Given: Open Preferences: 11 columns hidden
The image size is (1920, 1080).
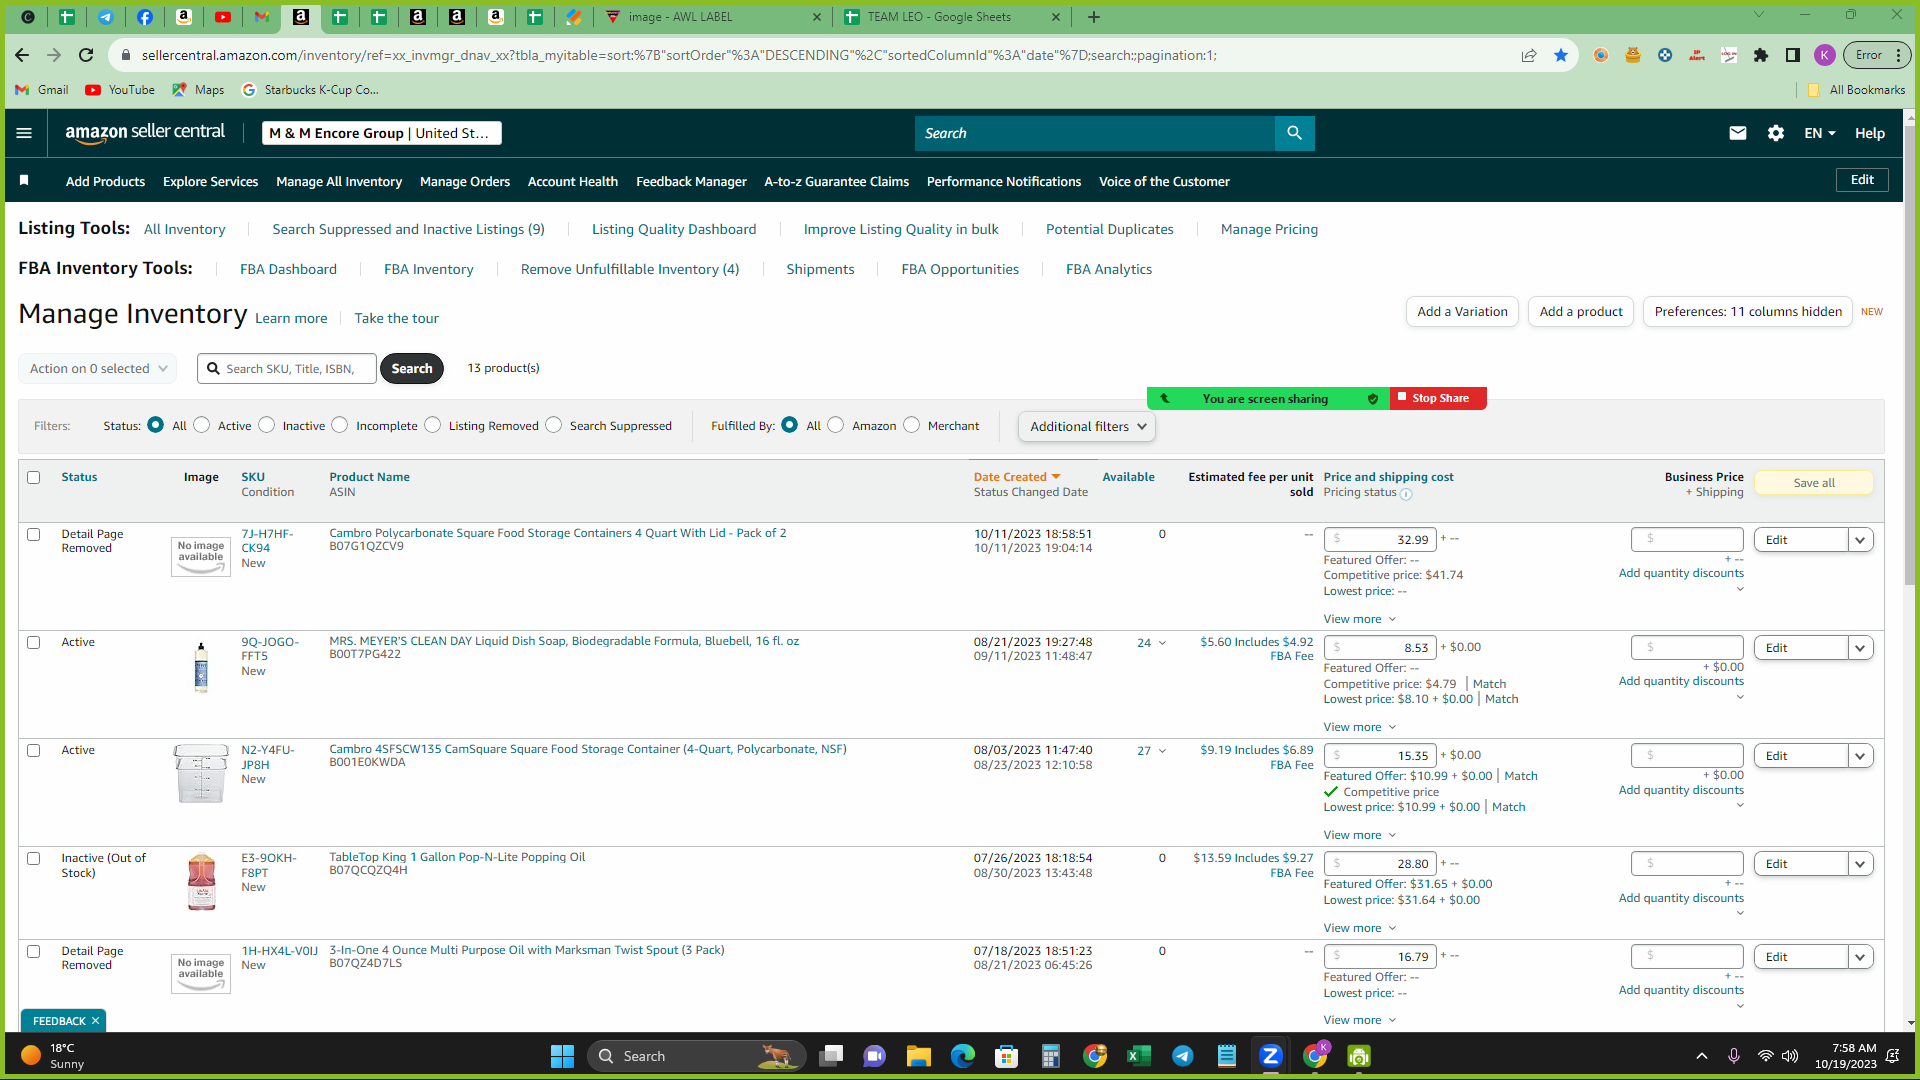Looking at the screenshot, I should click(1748, 312).
